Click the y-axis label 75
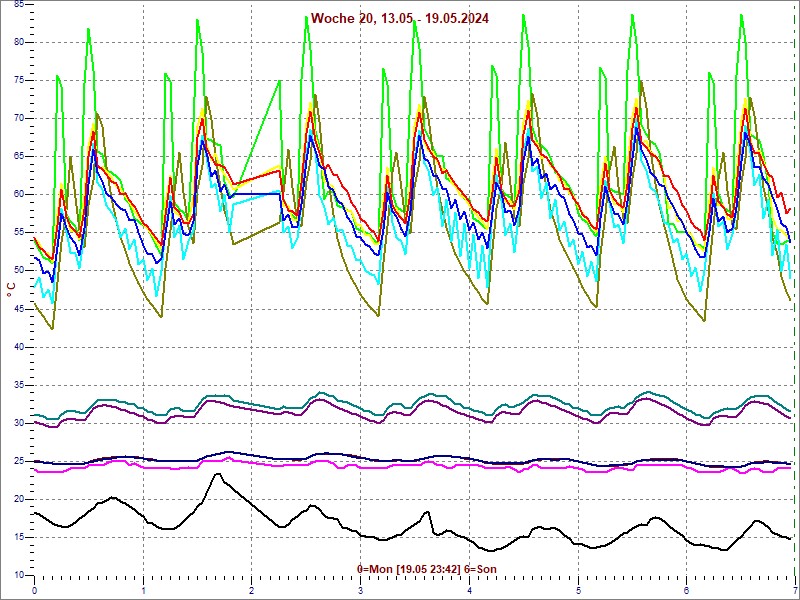 pos(18,81)
